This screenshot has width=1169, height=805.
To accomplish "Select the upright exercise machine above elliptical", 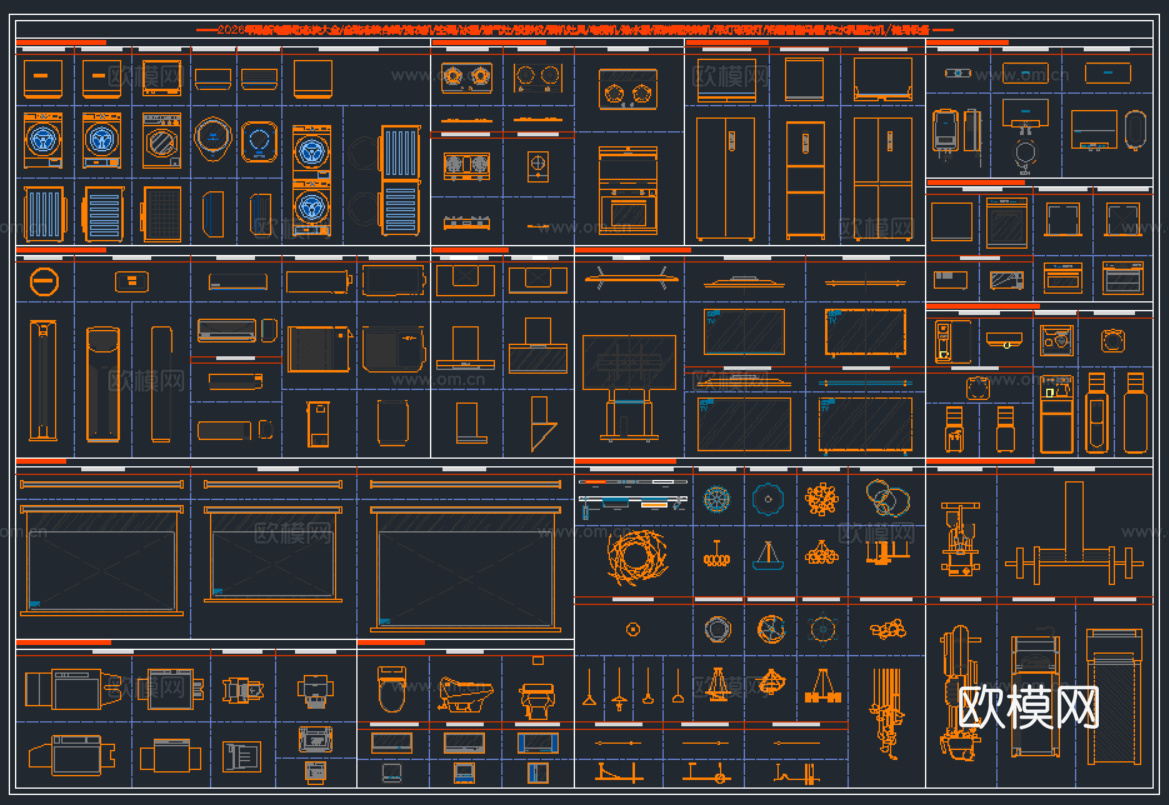I will (x=960, y=539).
